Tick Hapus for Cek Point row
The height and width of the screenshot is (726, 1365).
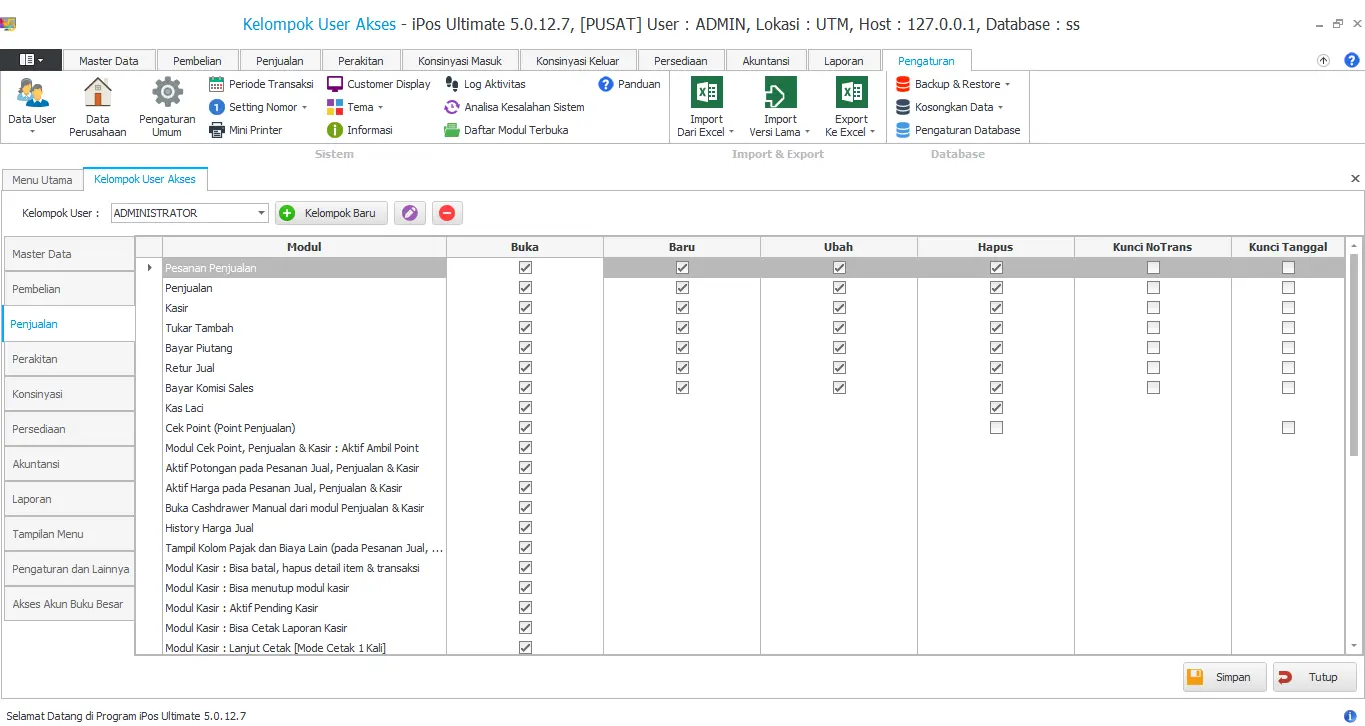996,428
